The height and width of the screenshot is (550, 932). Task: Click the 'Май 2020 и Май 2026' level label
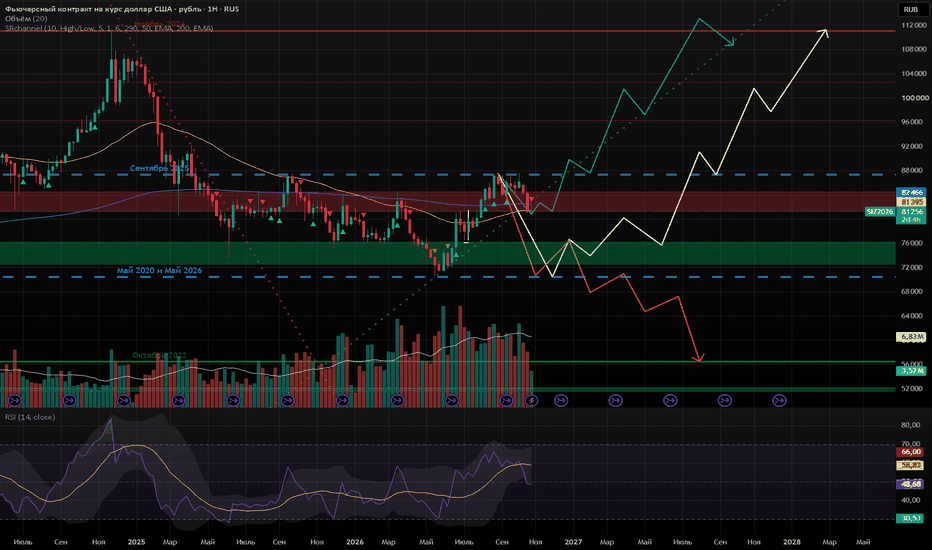click(x=159, y=270)
